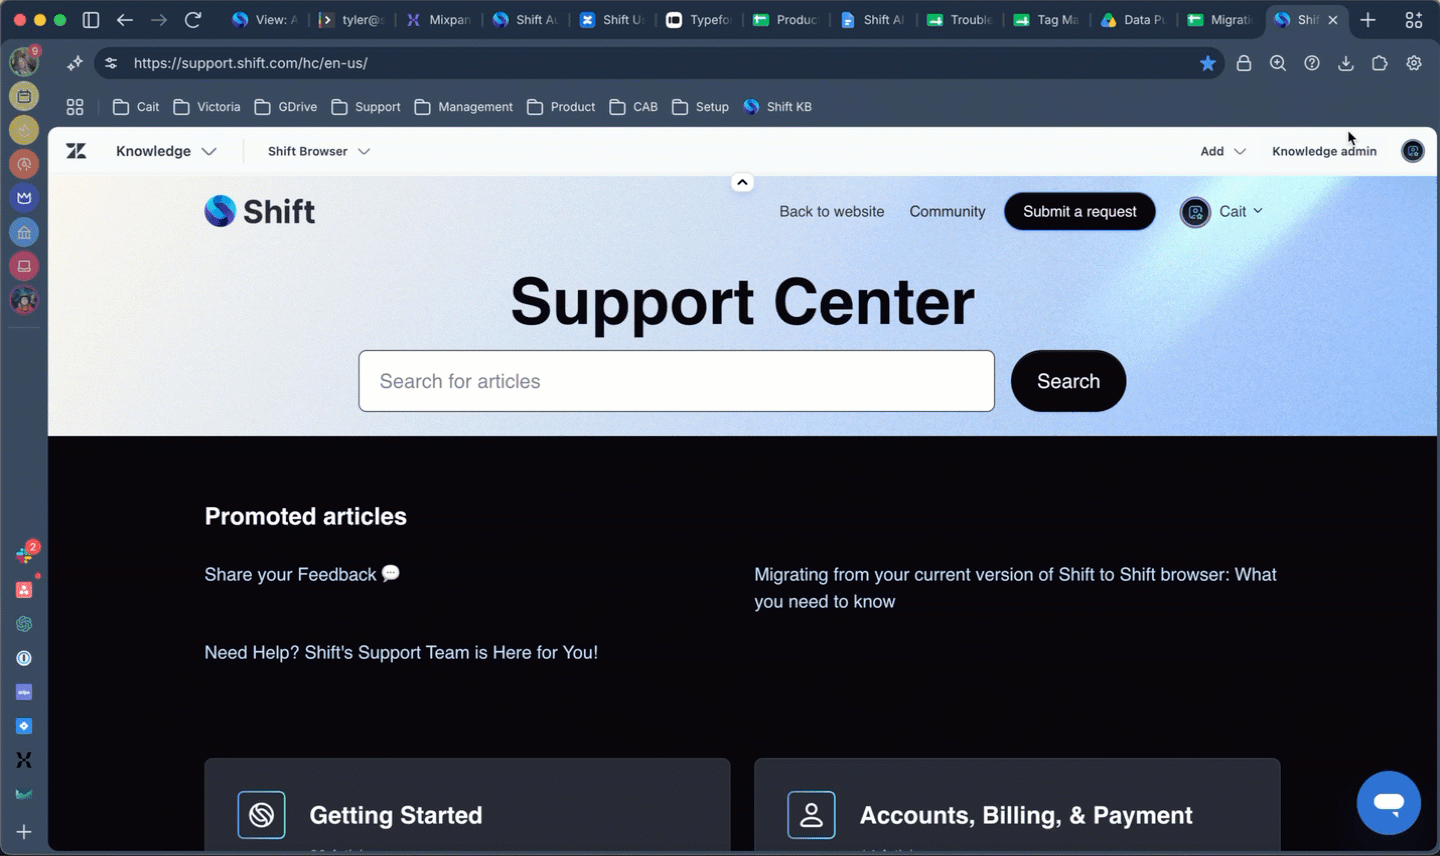Open the Cait bookmarks folder
Viewport: 1440px width, 856px height.
[x=136, y=107]
